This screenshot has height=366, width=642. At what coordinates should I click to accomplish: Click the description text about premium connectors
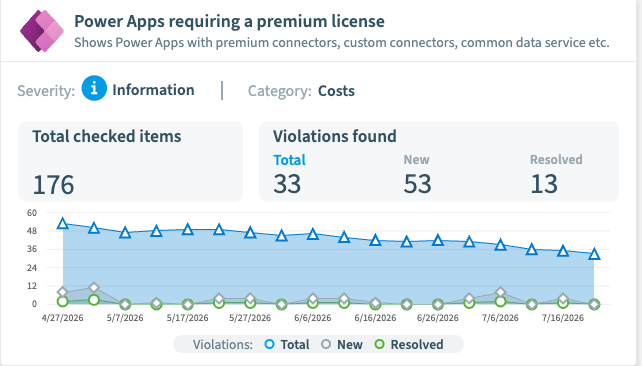click(x=342, y=43)
